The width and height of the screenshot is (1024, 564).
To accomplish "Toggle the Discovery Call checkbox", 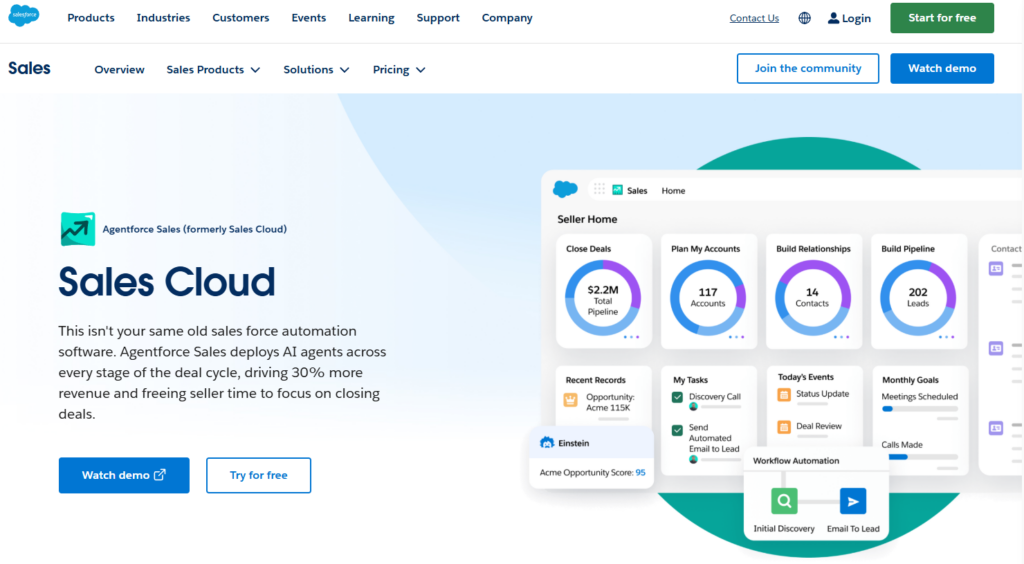I will point(677,397).
